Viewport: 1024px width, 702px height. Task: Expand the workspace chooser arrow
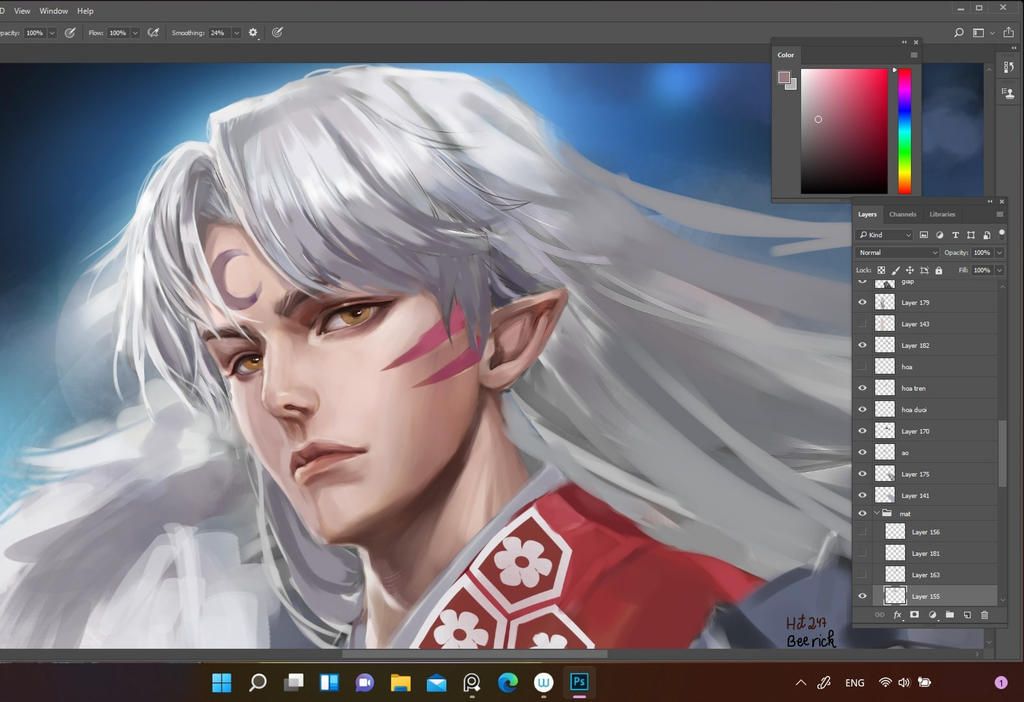click(993, 33)
